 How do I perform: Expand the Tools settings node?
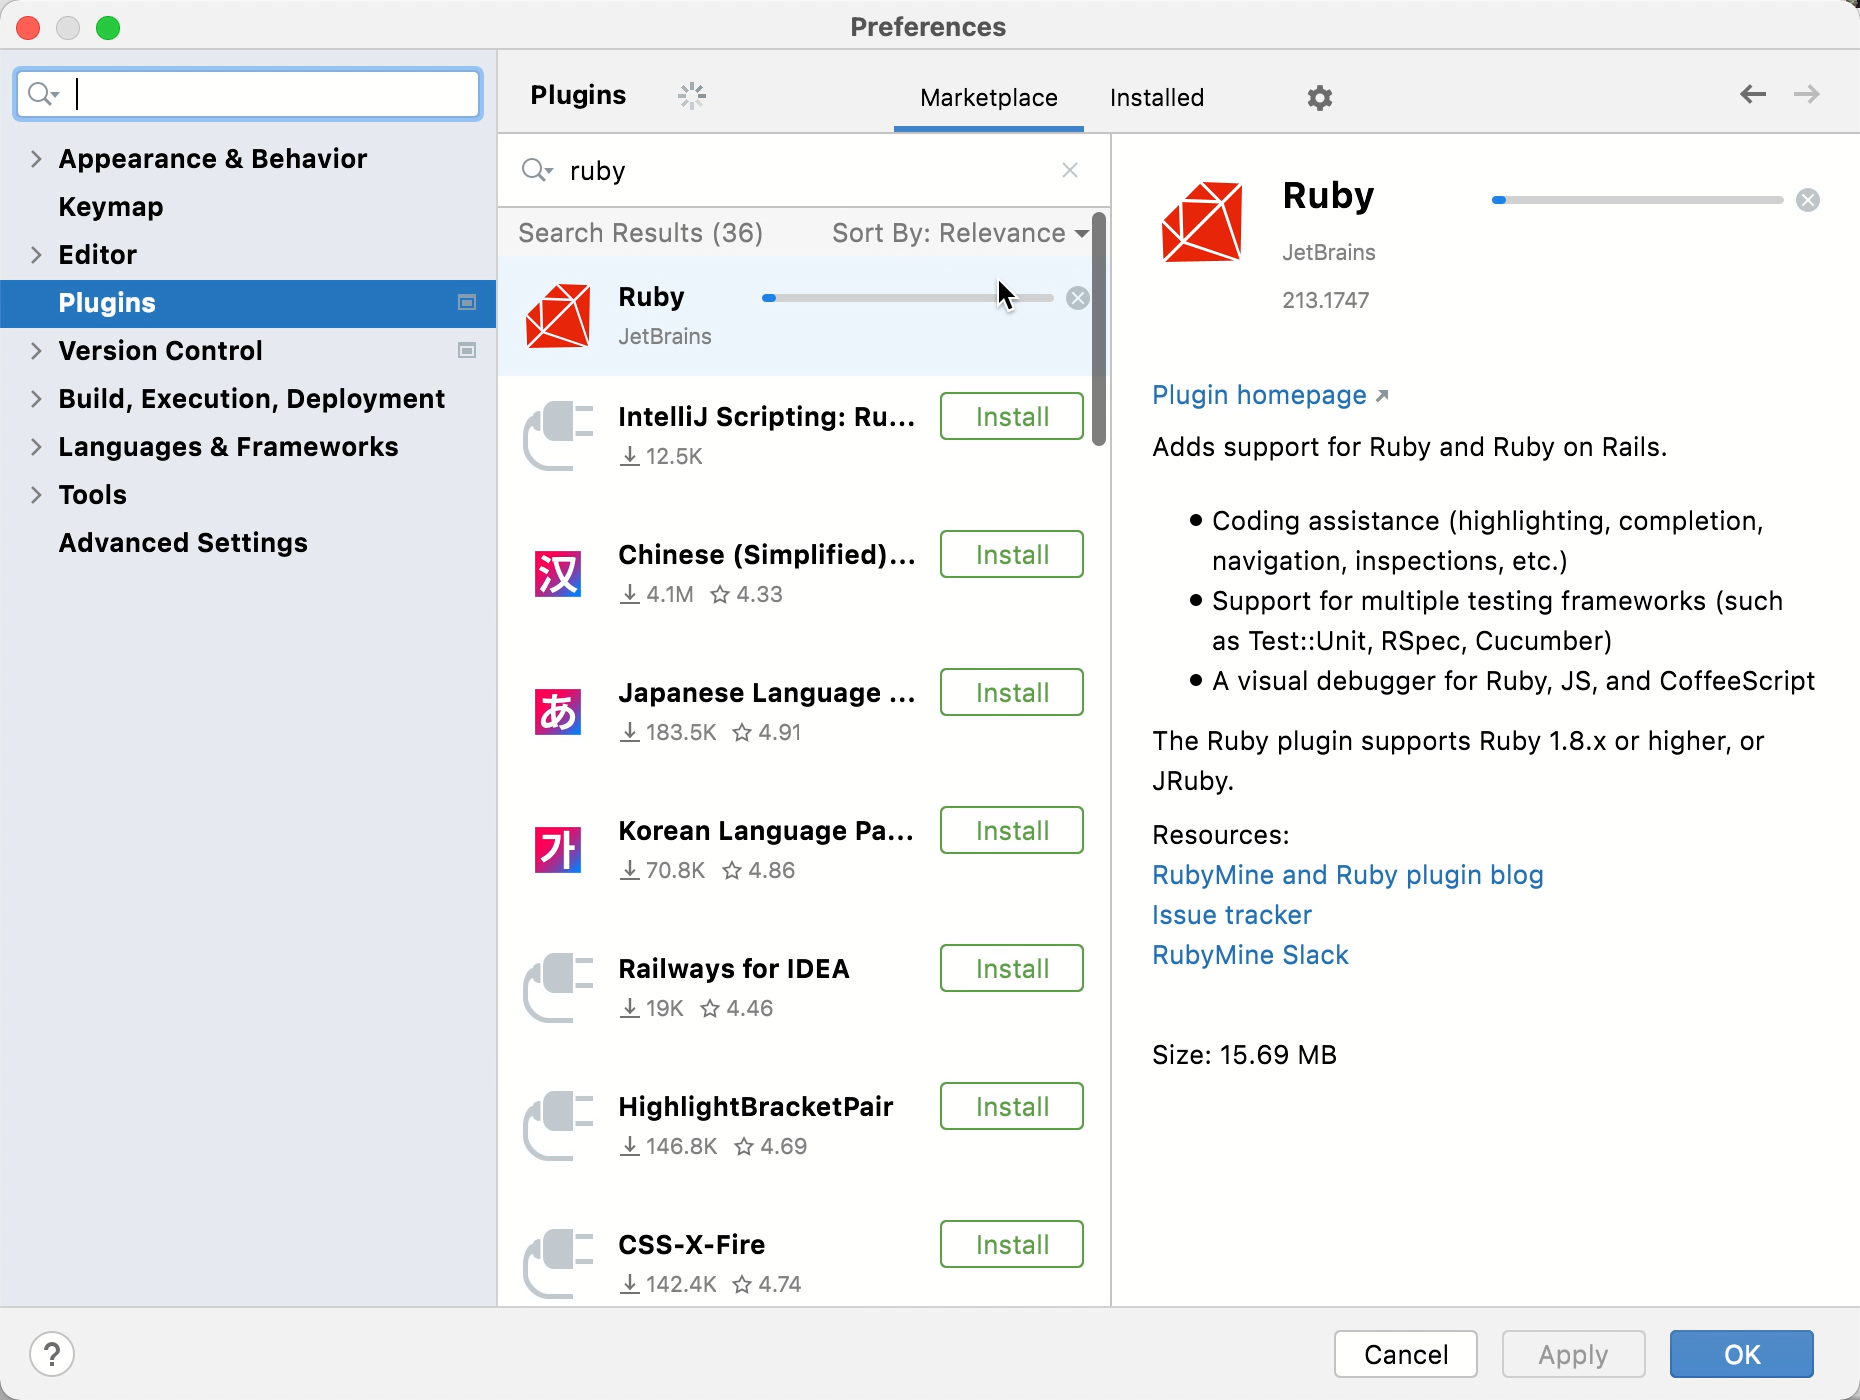pos(36,495)
